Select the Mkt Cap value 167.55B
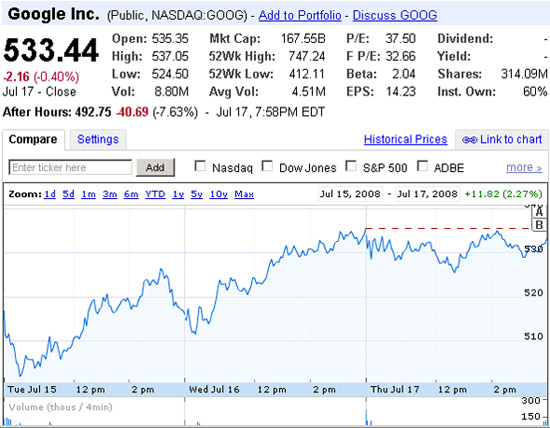The width and height of the screenshot is (550, 428). tap(303, 38)
